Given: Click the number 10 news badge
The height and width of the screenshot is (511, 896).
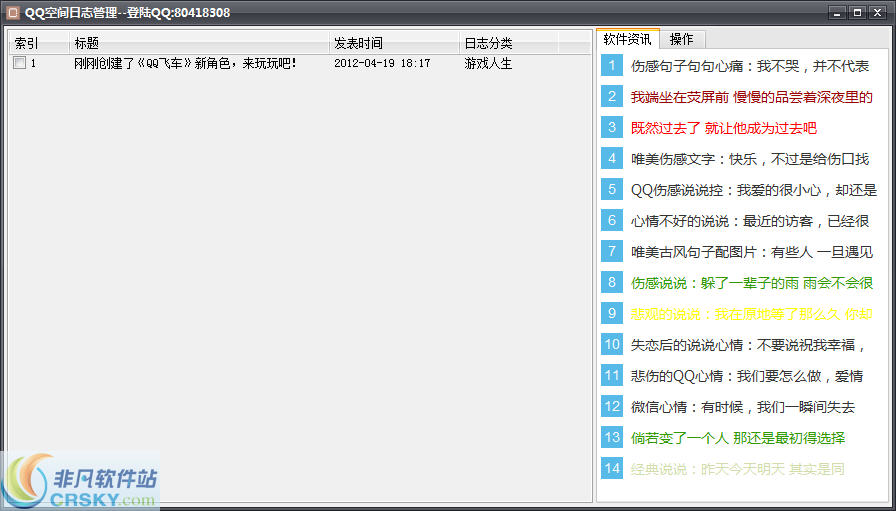Looking at the screenshot, I should point(612,344).
